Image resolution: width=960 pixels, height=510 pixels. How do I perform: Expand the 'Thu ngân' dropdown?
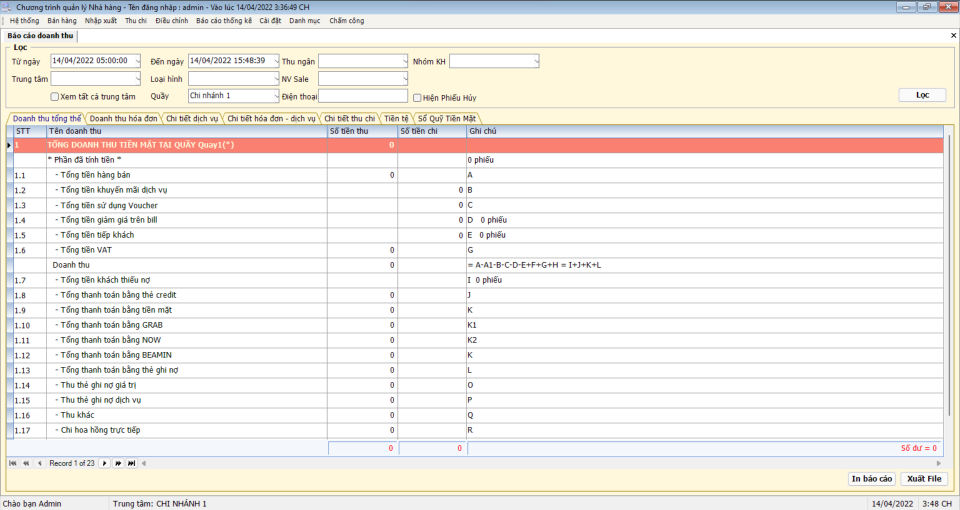click(404, 61)
